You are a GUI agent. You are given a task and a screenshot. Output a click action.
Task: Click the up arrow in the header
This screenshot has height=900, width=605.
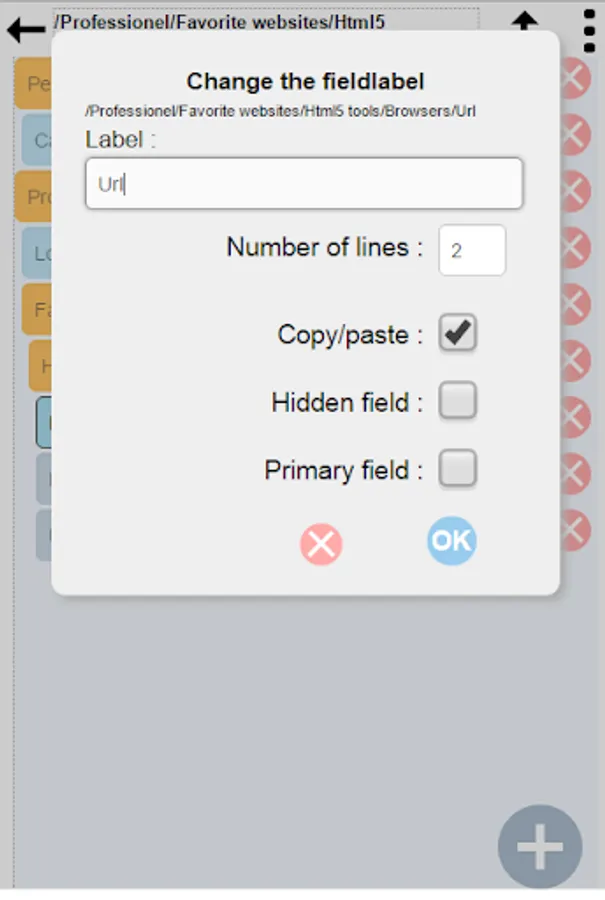524,20
